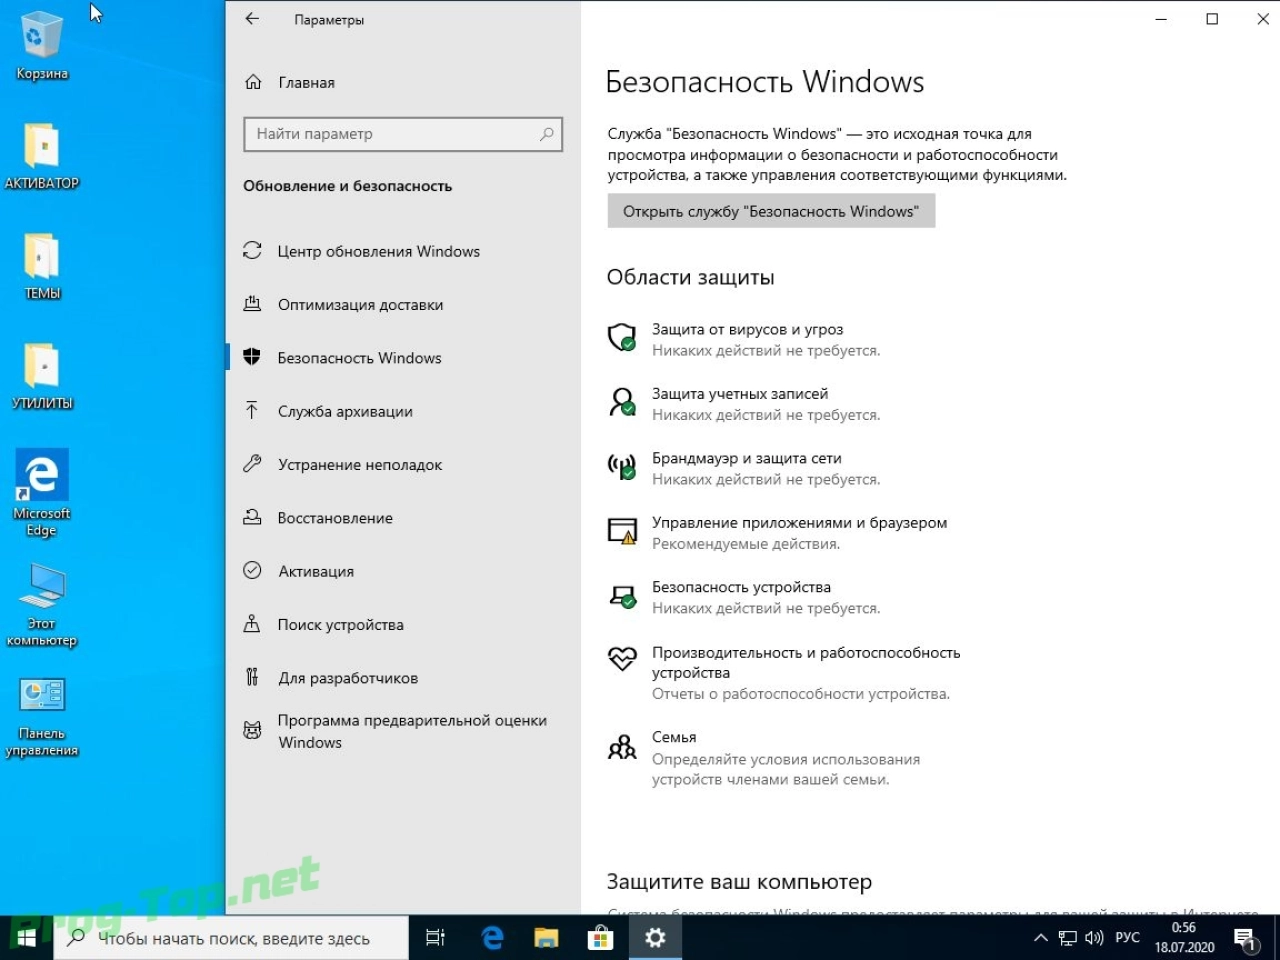Click the magnifier icon in search box
Screen dimensions: 1280x960
coord(546,134)
